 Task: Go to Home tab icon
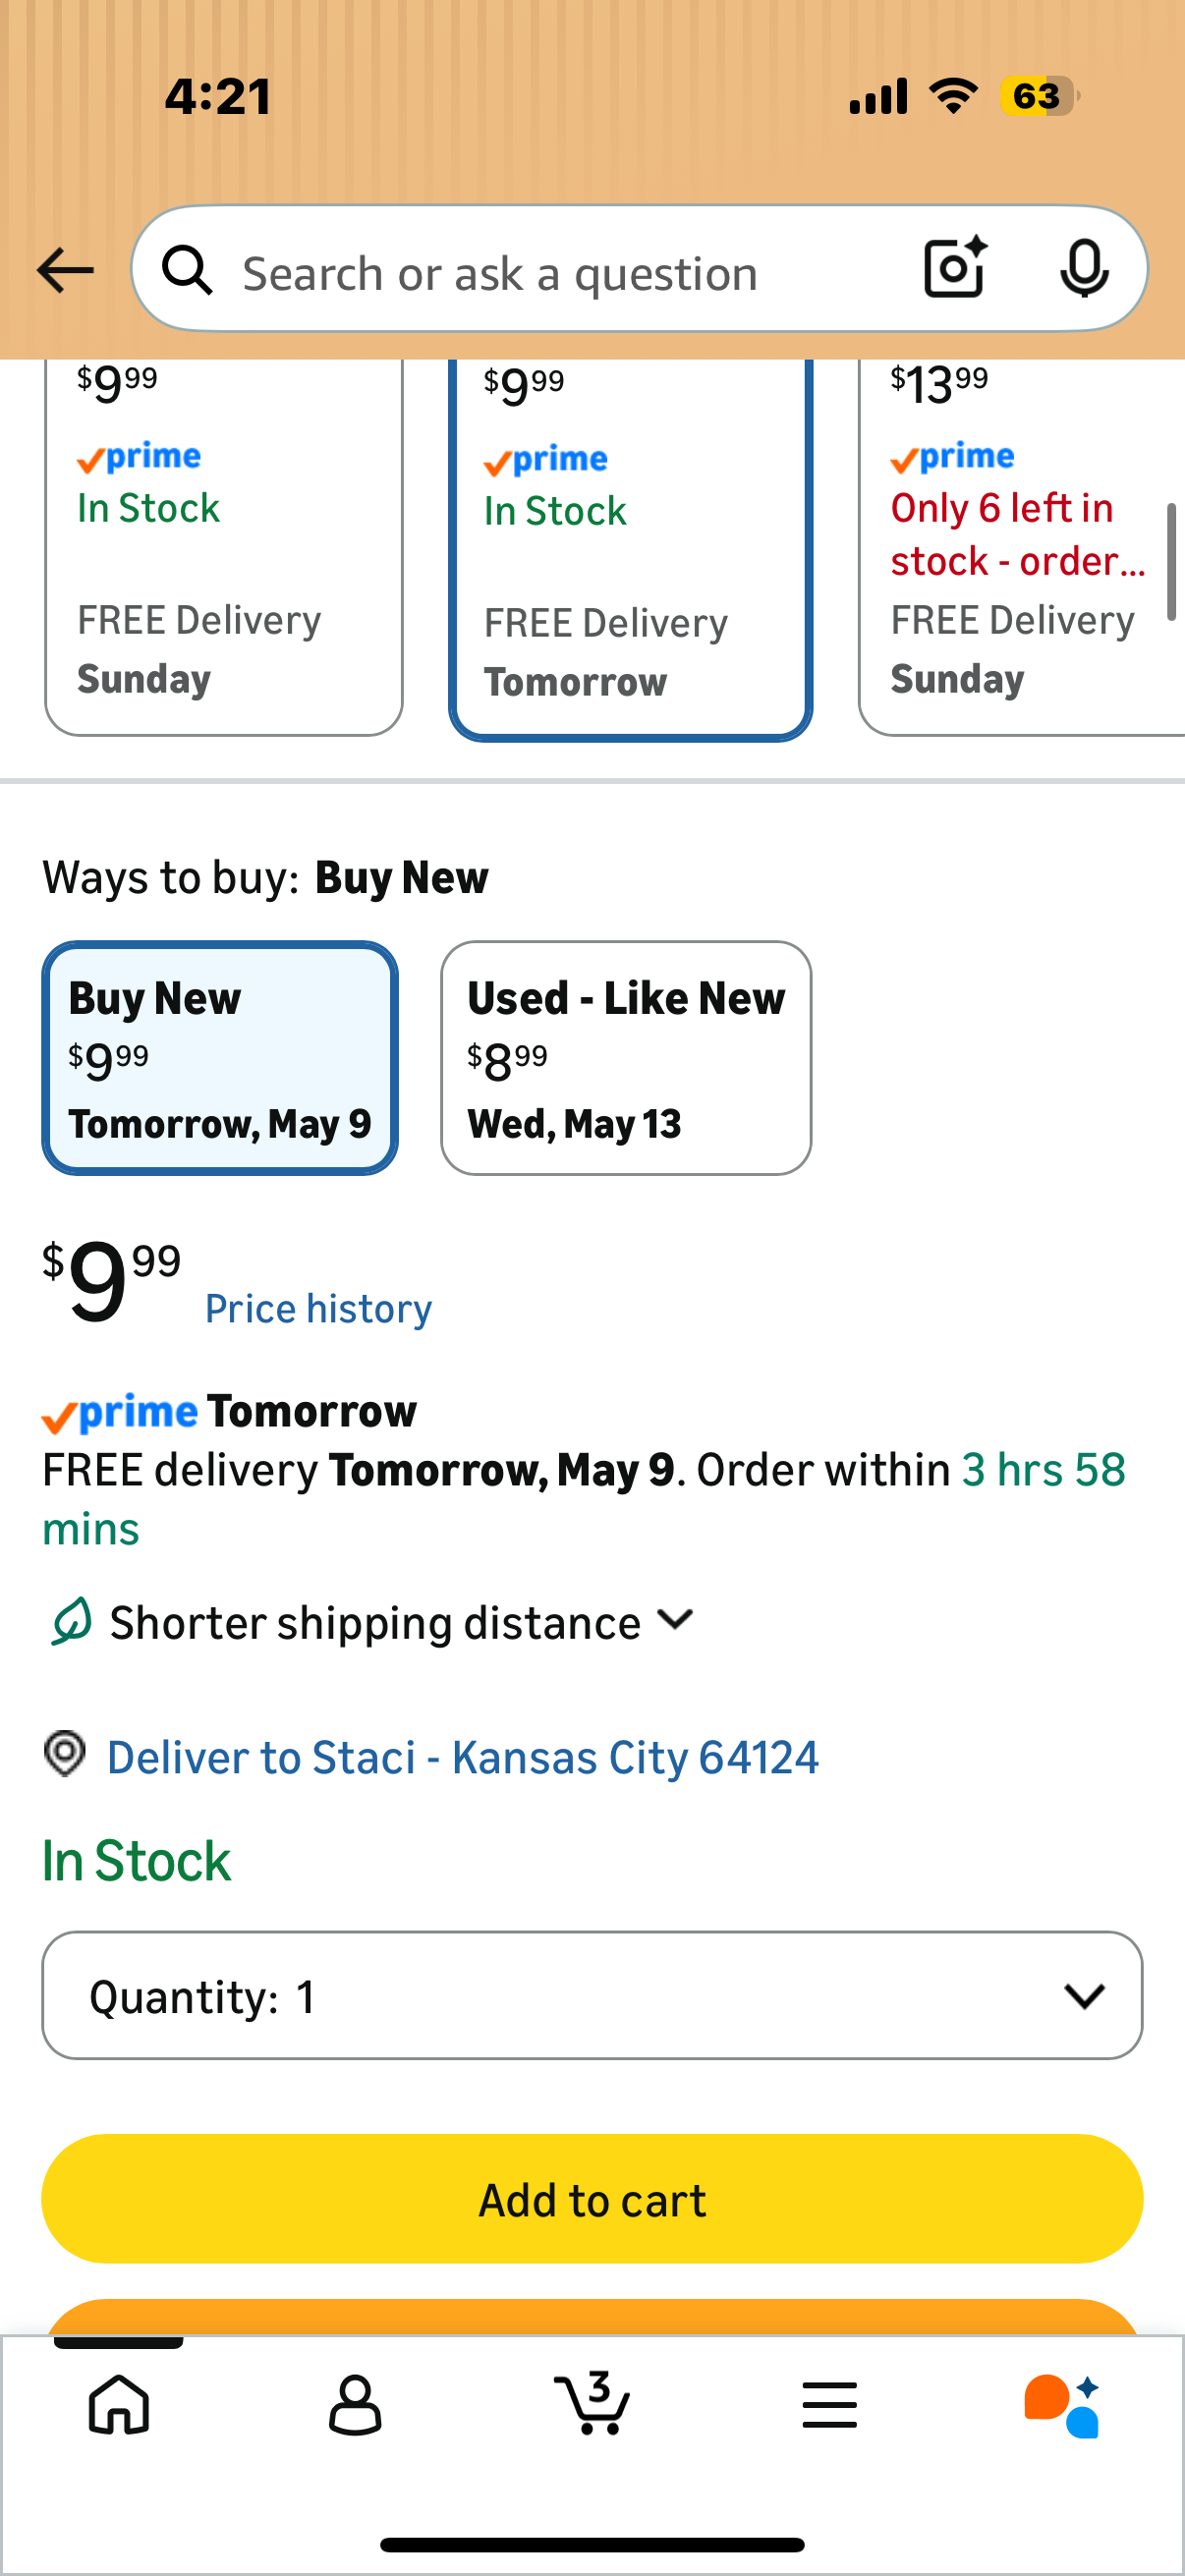pyautogui.click(x=119, y=2403)
